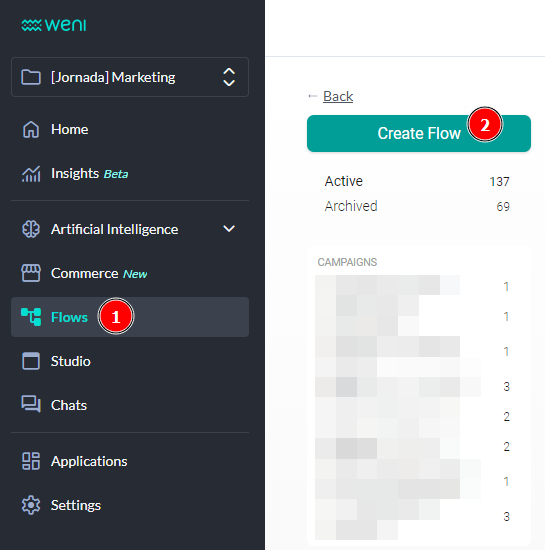Open the Artificial Intelligence menu item
Viewport: 545px width, 550px height.
click(x=130, y=229)
